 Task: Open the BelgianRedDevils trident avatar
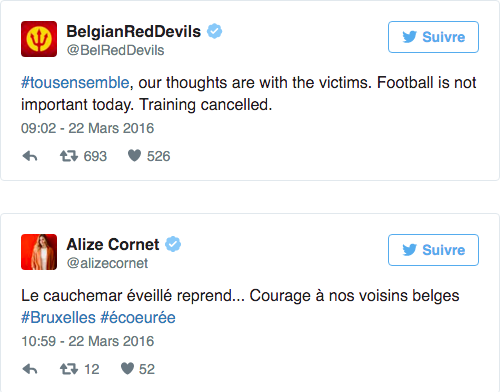click(x=39, y=39)
